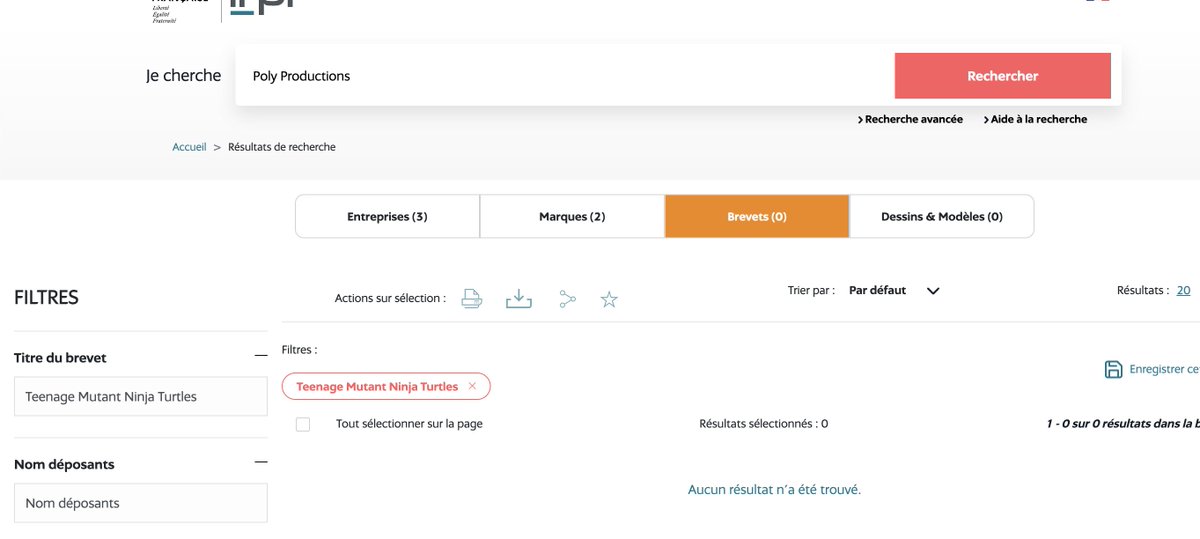Check 'Tout sélectionner sur la page'
This screenshot has width=1200, height=539.
pyautogui.click(x=303, y=424)
